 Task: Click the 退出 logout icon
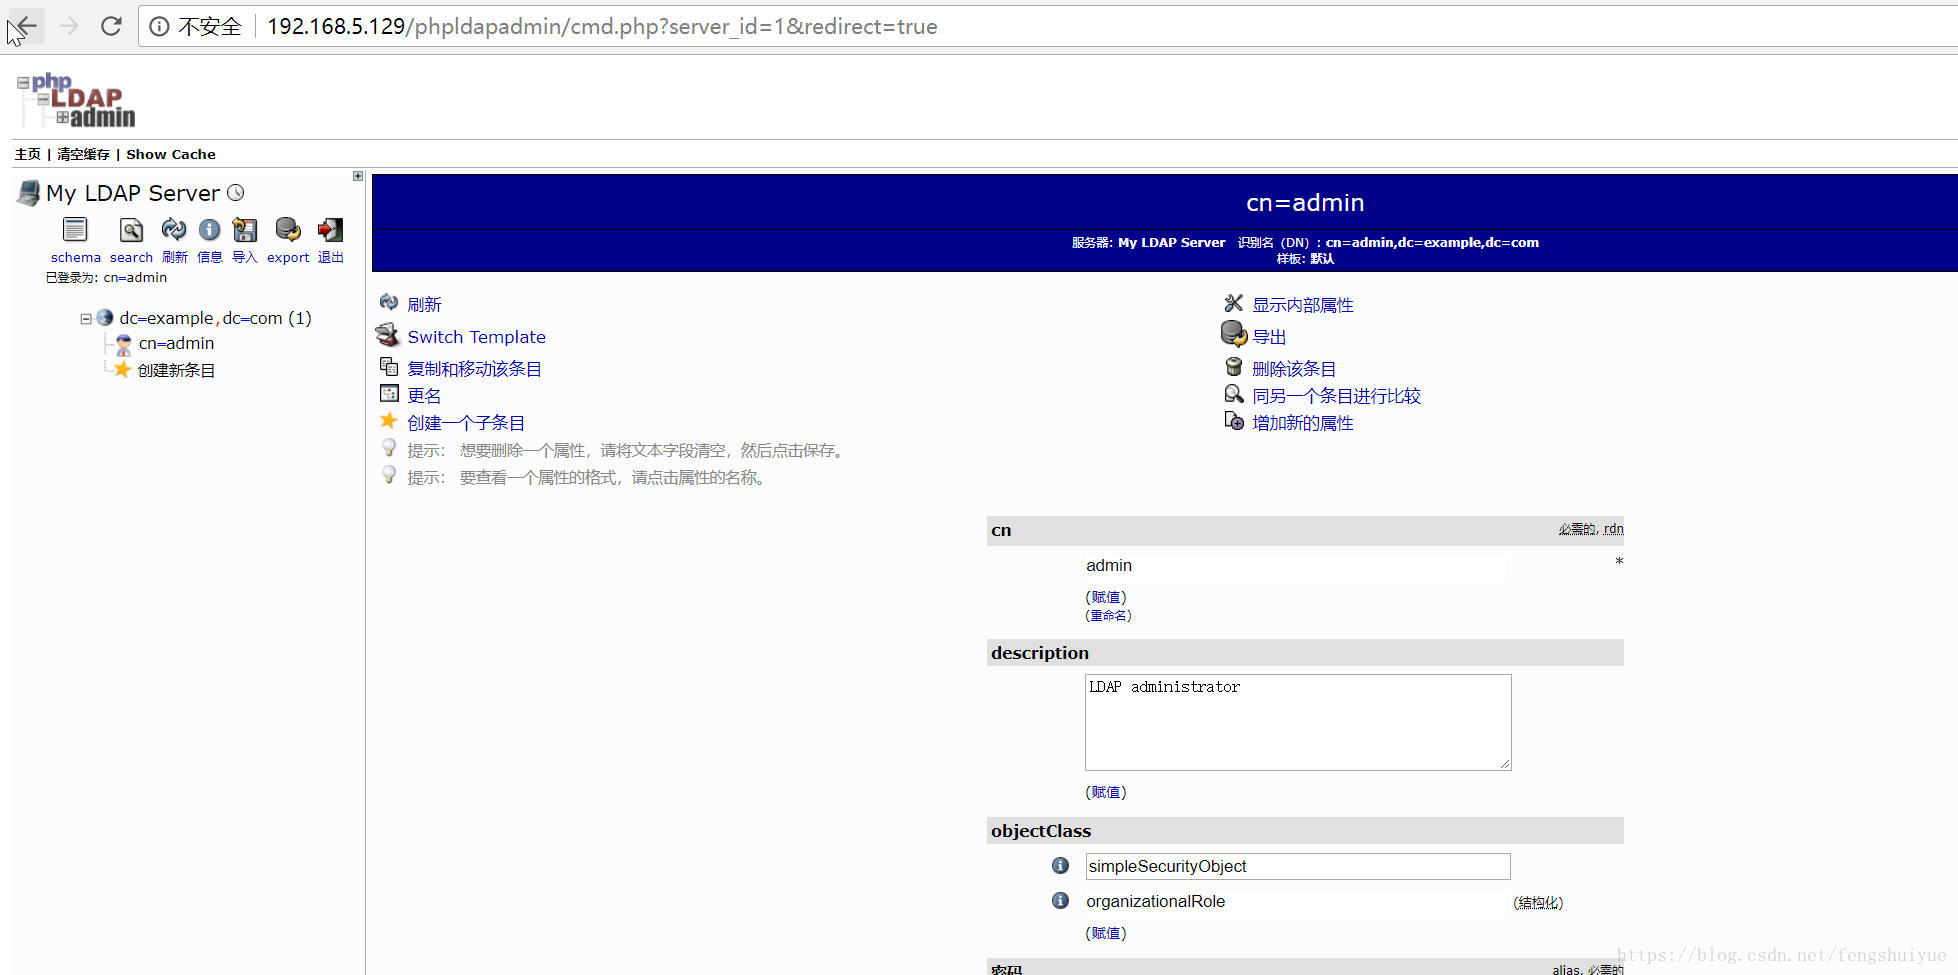click(330, 230)
